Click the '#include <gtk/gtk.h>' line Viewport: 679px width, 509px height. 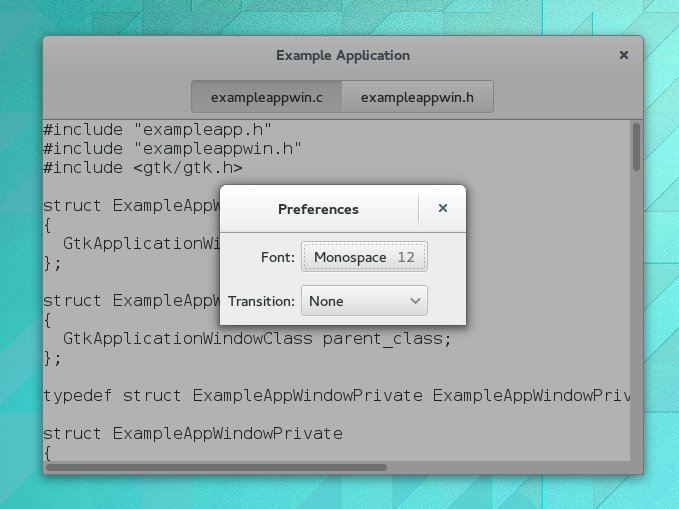[142, 168]
